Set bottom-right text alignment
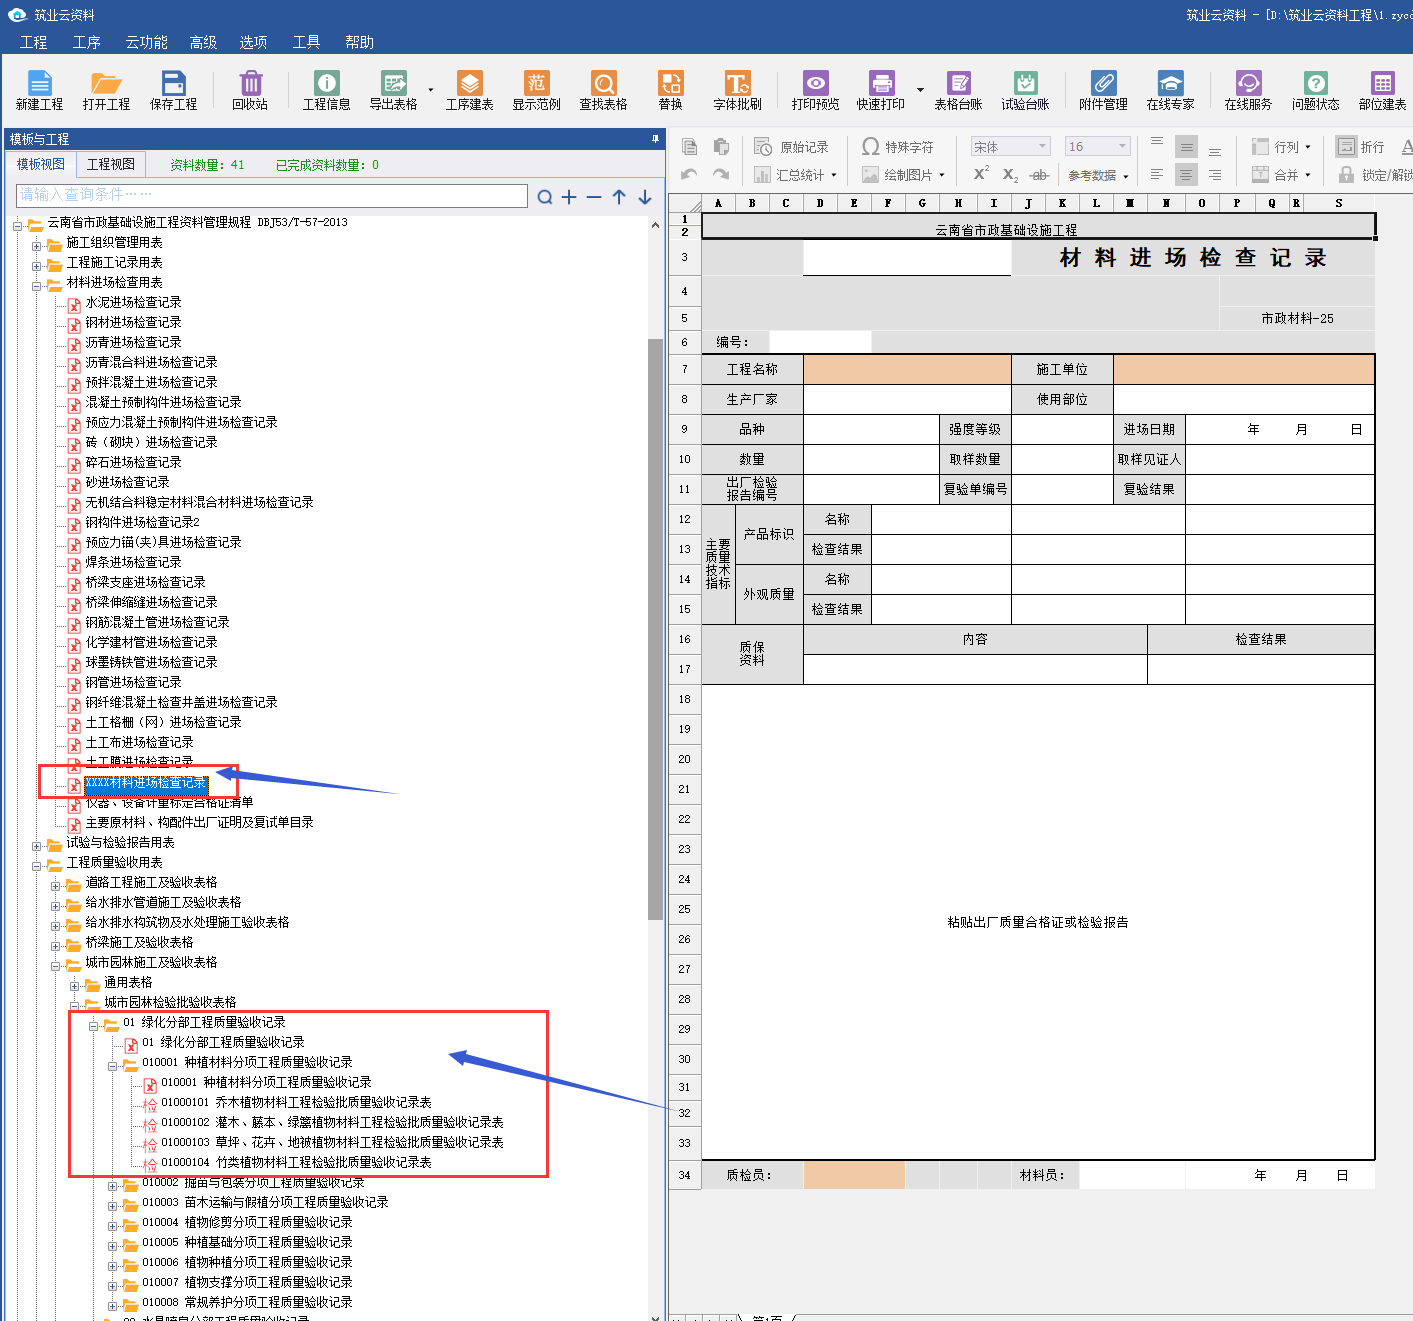Image resolution: width=1413 pixels, height=1321 pixels. [1215, 175]
